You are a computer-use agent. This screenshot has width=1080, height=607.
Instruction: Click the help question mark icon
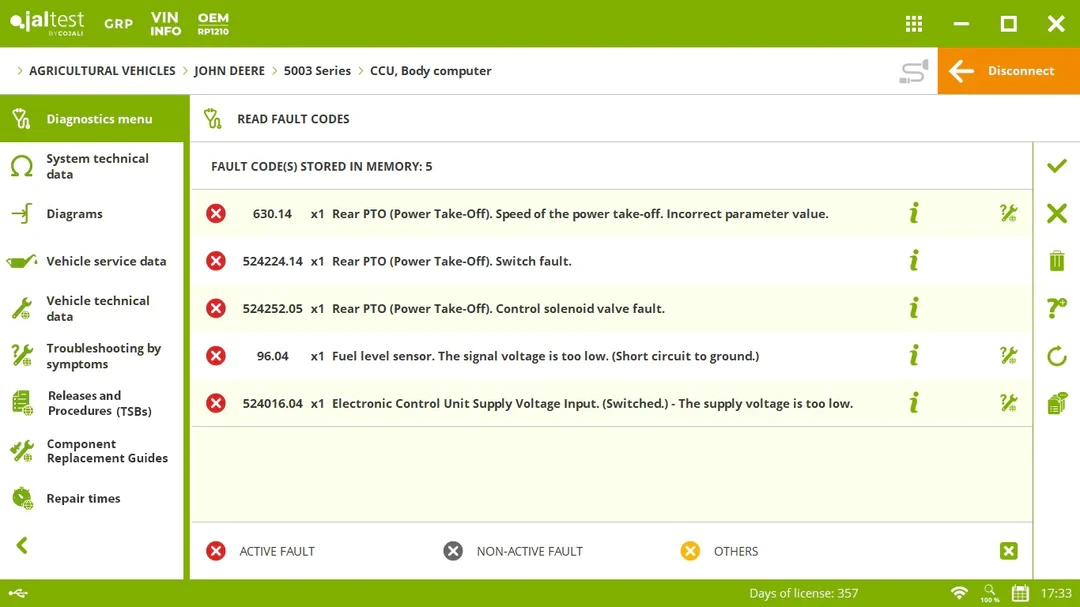pyautogui.click(x=1057, y=308)
